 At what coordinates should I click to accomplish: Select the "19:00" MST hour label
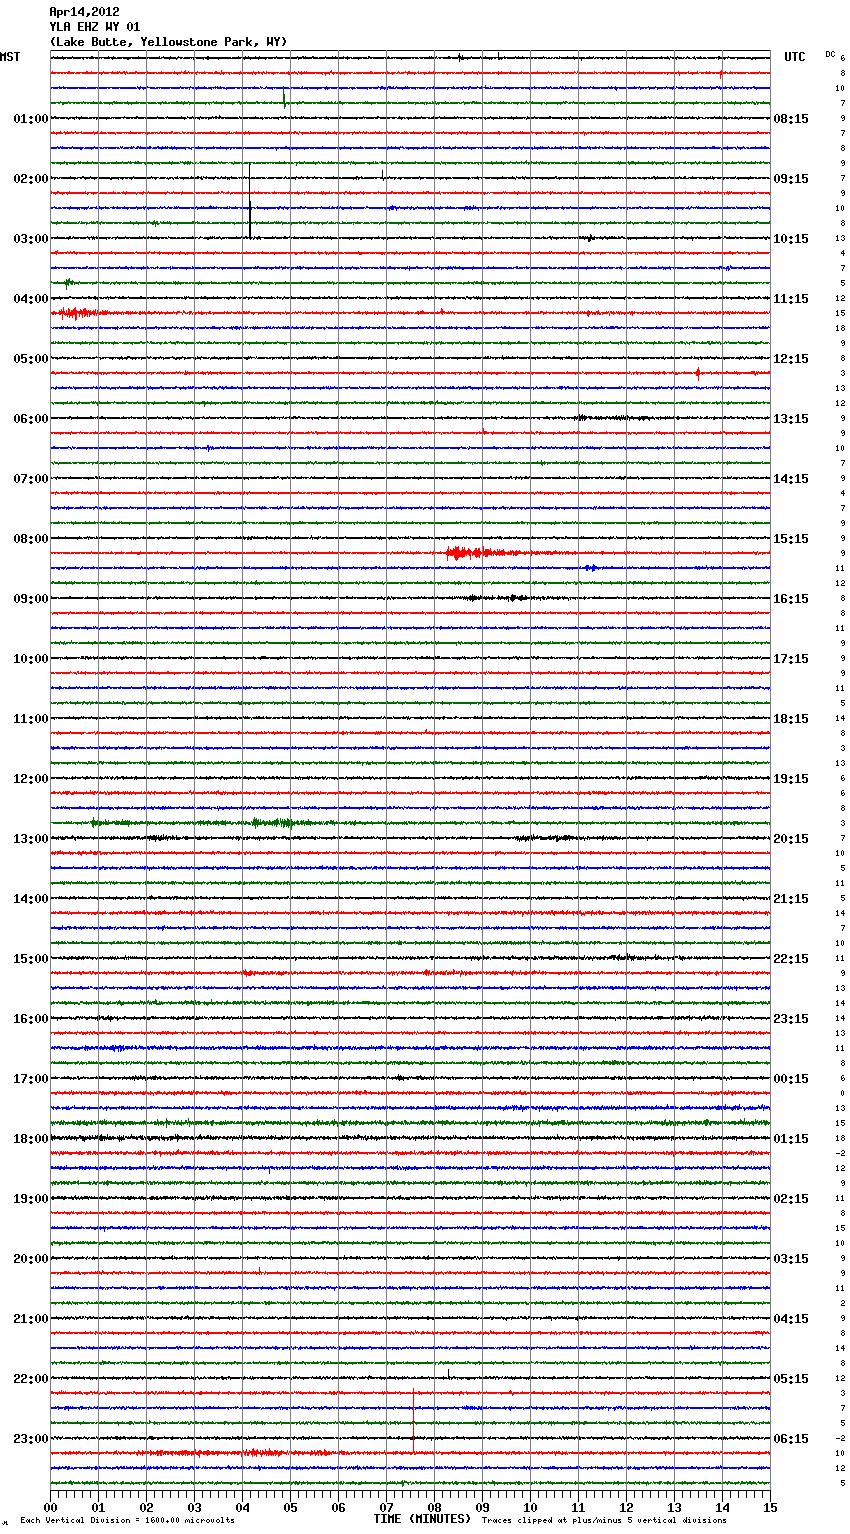(31, 1199)
